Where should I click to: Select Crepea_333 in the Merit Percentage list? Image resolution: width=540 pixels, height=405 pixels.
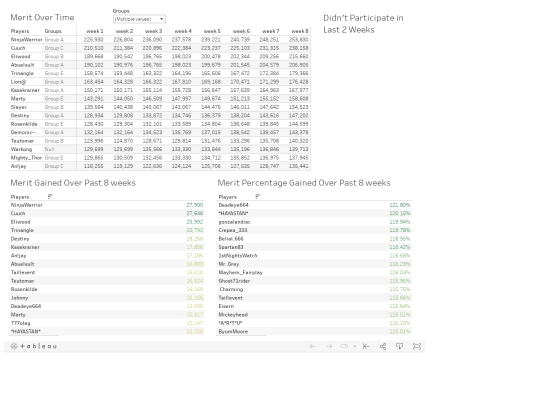[233, 230]
